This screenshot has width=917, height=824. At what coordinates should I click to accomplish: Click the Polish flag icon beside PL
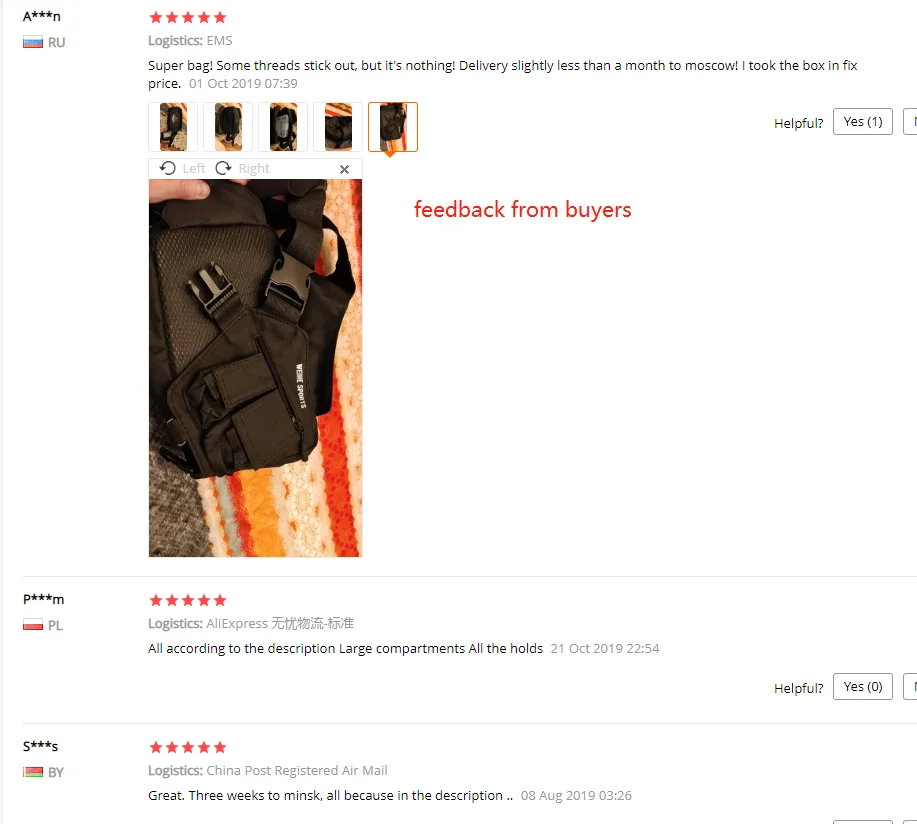pos(33,625)
